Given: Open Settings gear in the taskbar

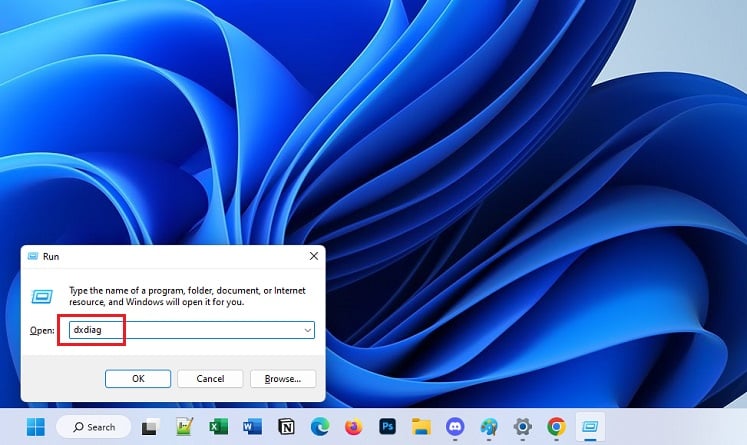Looking at the screenshot, I should (x=523, y=426).
